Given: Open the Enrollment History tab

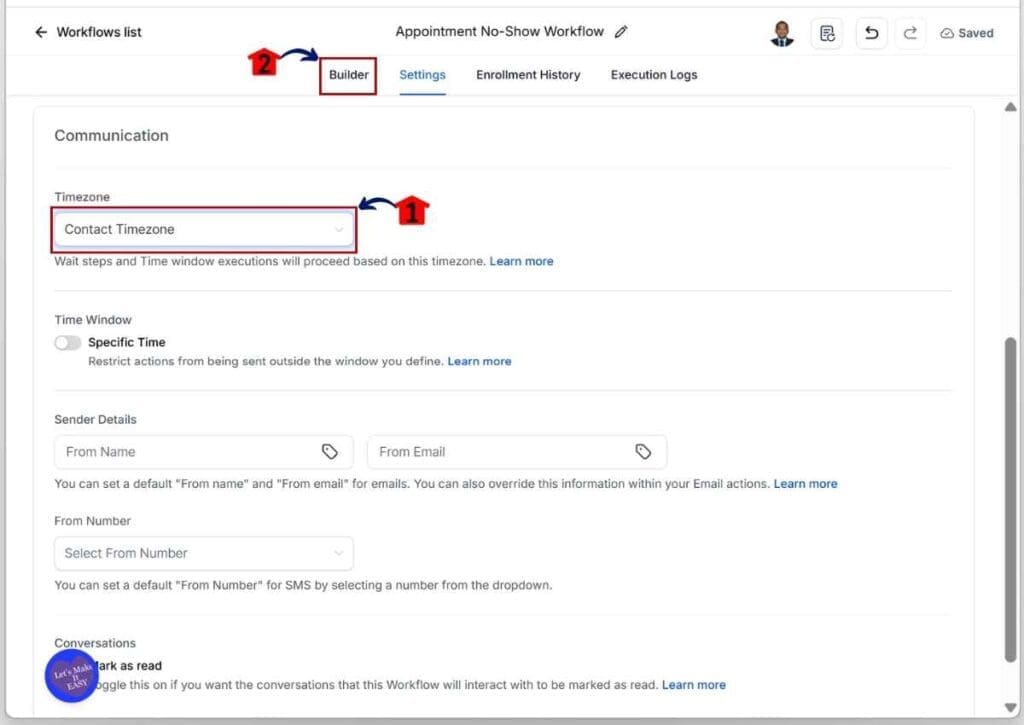Looking at the screenshot, I should (x=528, y=75).
